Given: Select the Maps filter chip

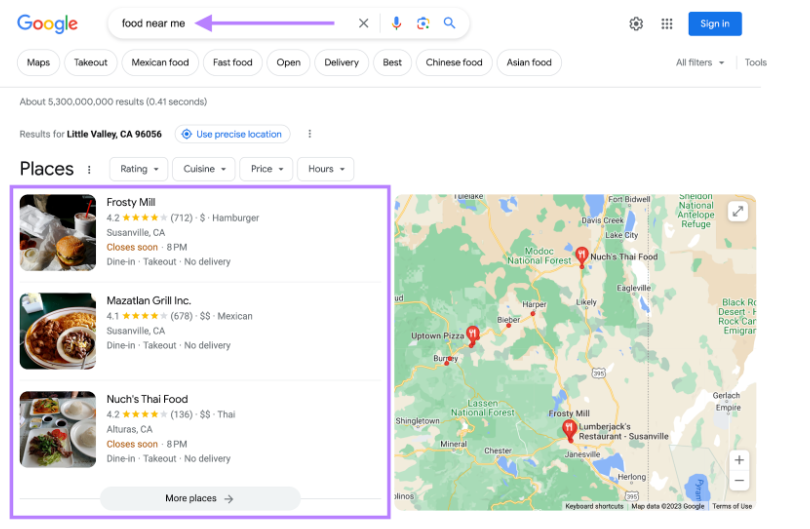Looking at the screenshot, I should click(38, 63).
